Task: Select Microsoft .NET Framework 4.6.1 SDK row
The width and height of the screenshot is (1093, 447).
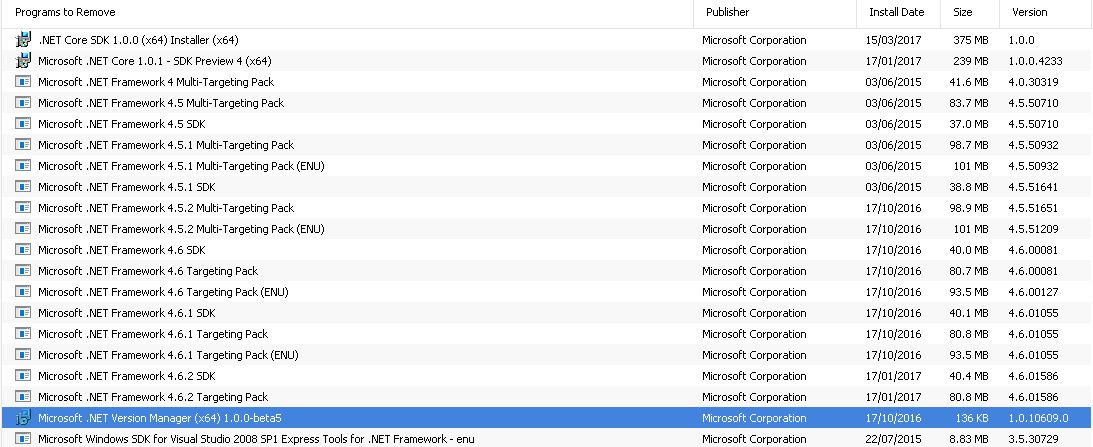Action: click(546, 312)
